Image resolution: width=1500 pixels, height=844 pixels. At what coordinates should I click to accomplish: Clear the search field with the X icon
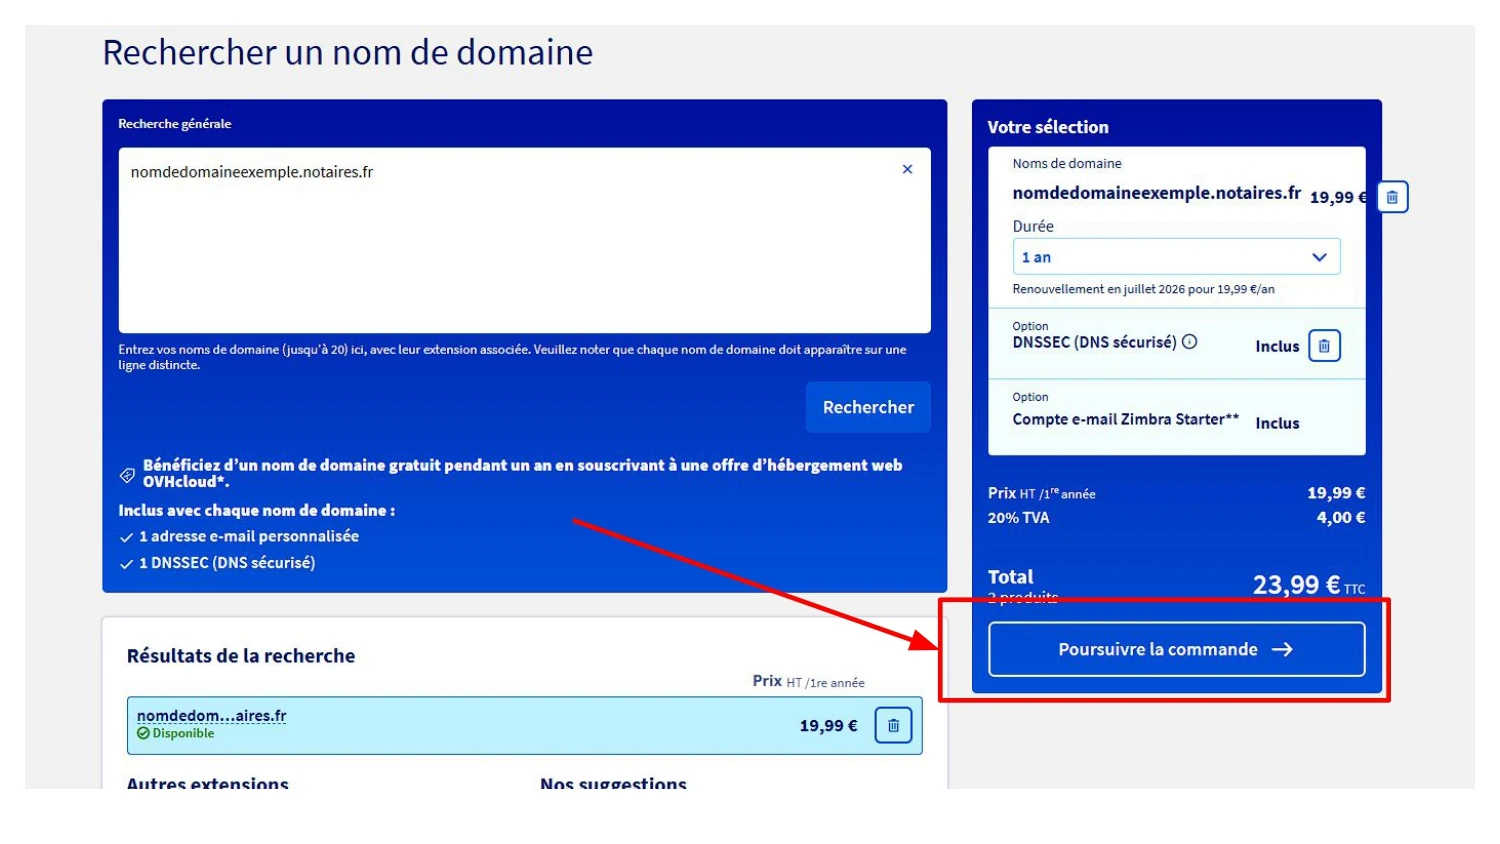pos(907,168)
